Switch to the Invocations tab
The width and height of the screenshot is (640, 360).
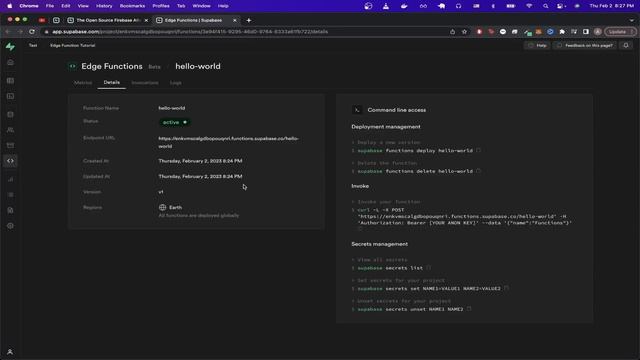(145, 82)
